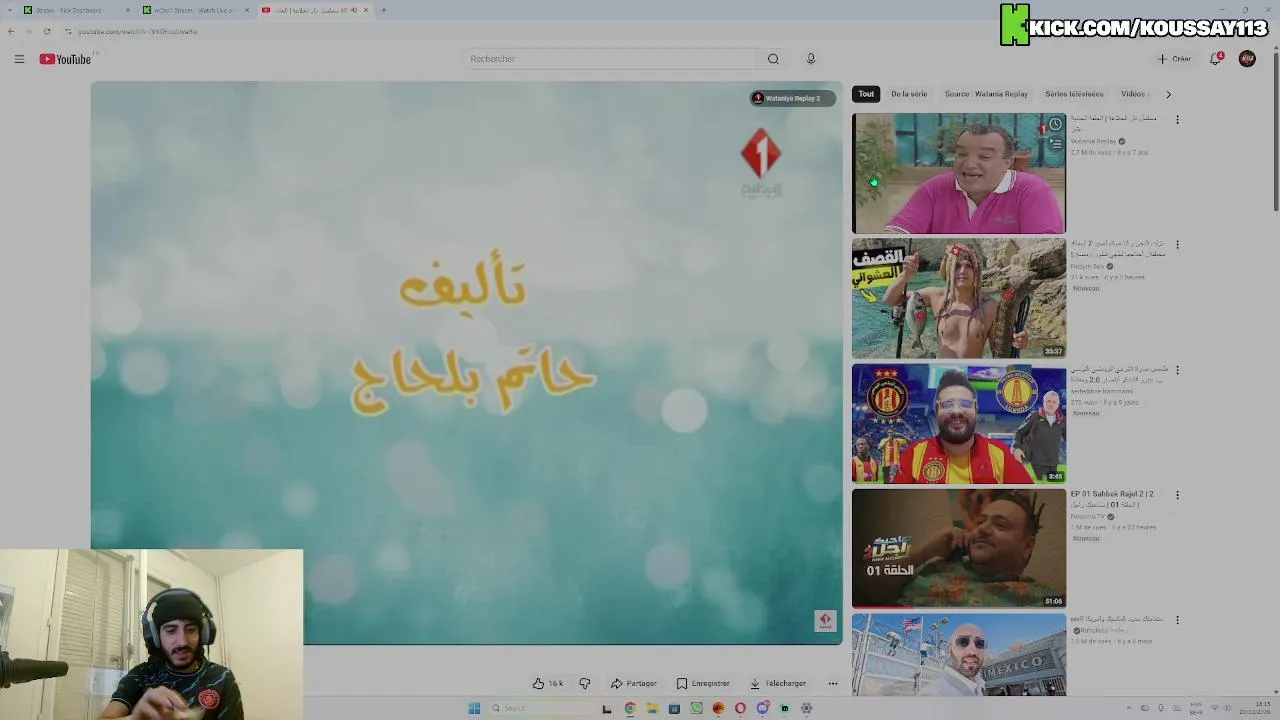Open WhatsApp from taskbar
The width and height of the screenshot is (1280, 720).
coord(696,708)
